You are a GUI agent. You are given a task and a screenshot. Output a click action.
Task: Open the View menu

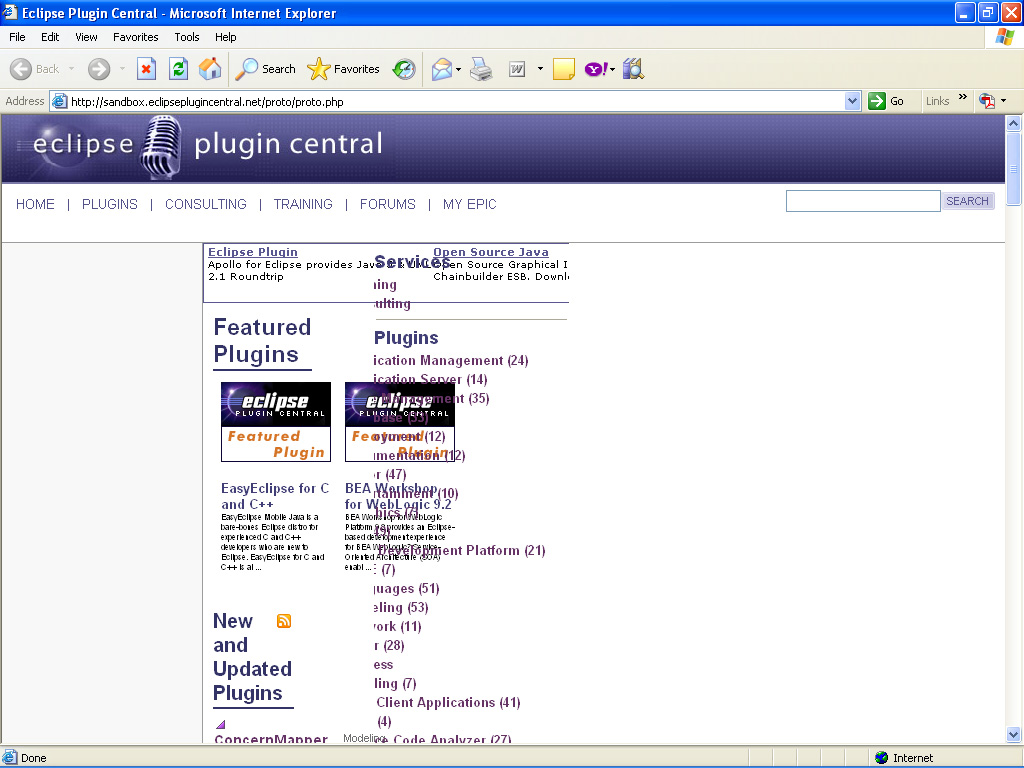coord(86,37)
